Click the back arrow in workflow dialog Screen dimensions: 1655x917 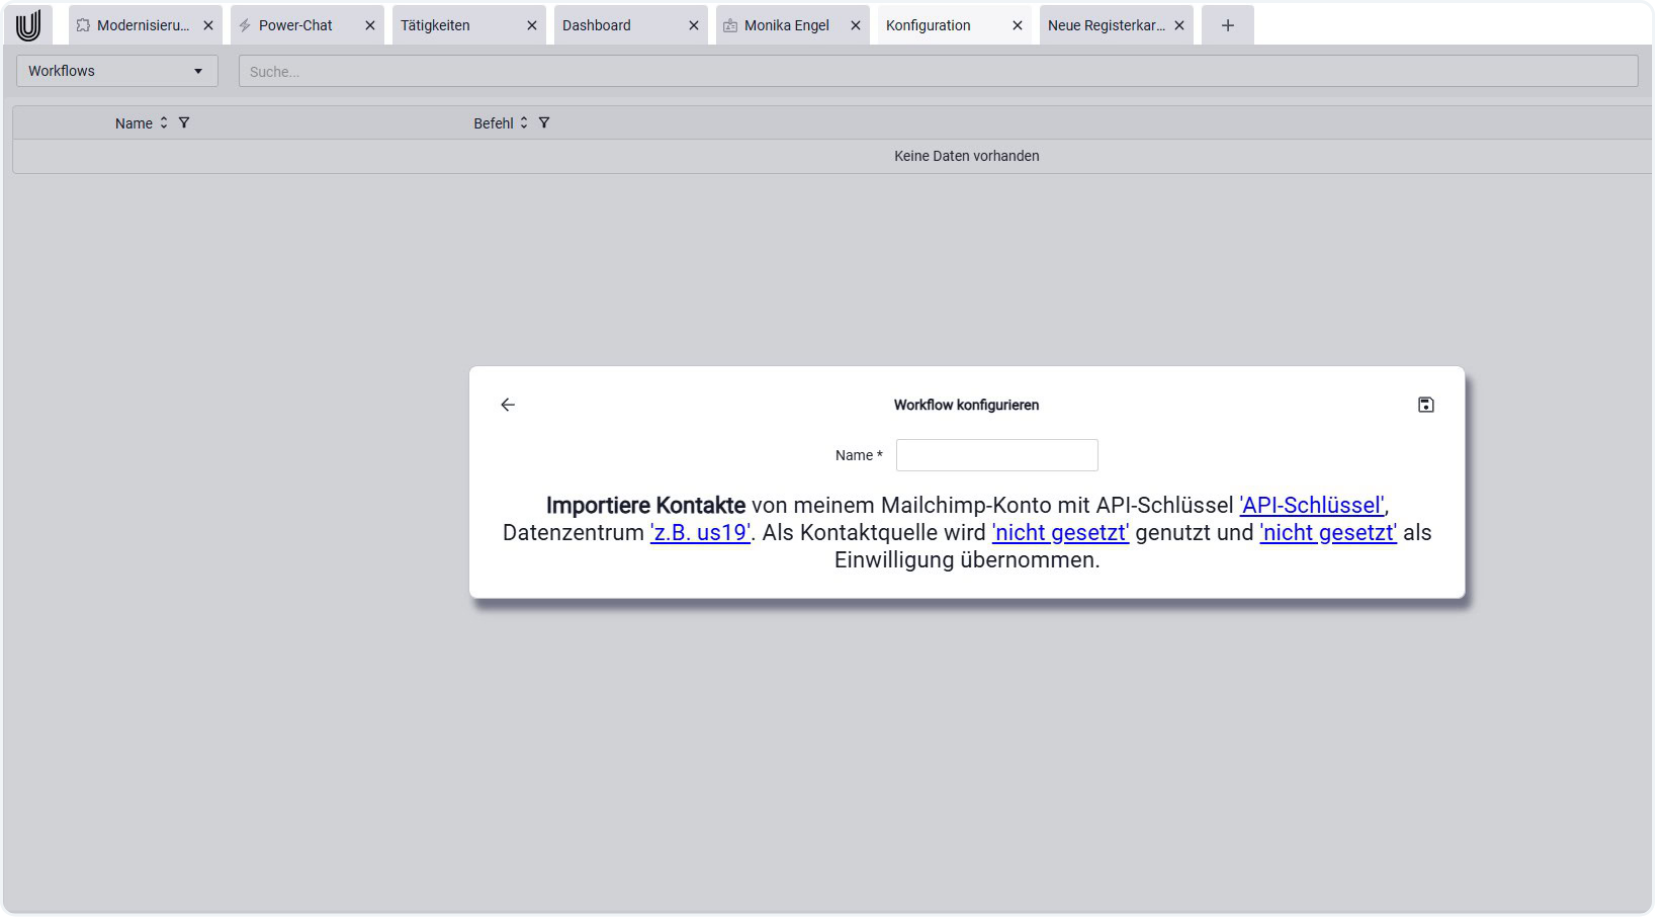508,405
